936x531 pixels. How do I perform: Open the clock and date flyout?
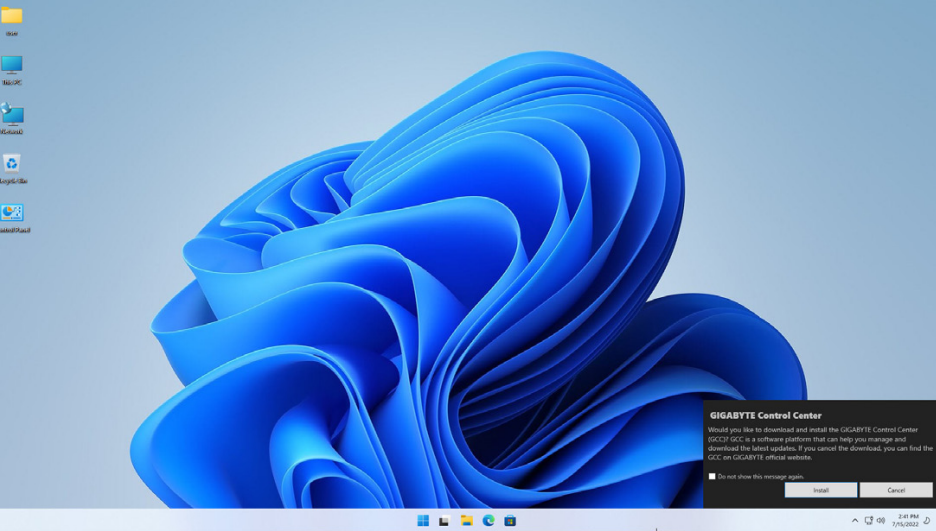coord(907,520)
